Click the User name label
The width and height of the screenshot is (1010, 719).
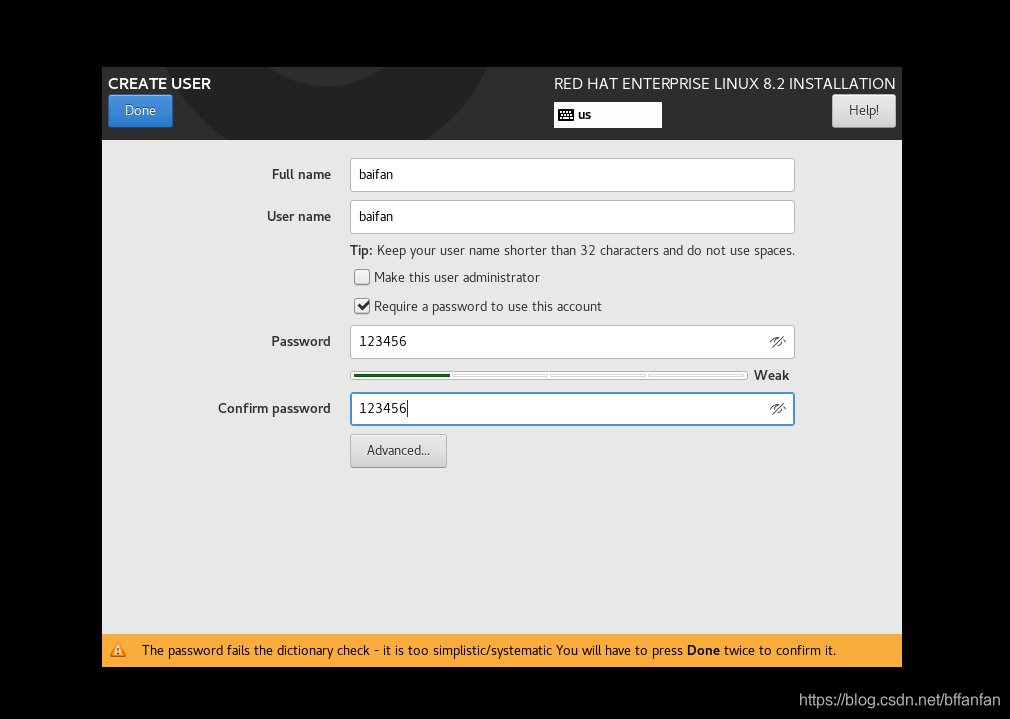pyautogui.click(x=299, y=216)
